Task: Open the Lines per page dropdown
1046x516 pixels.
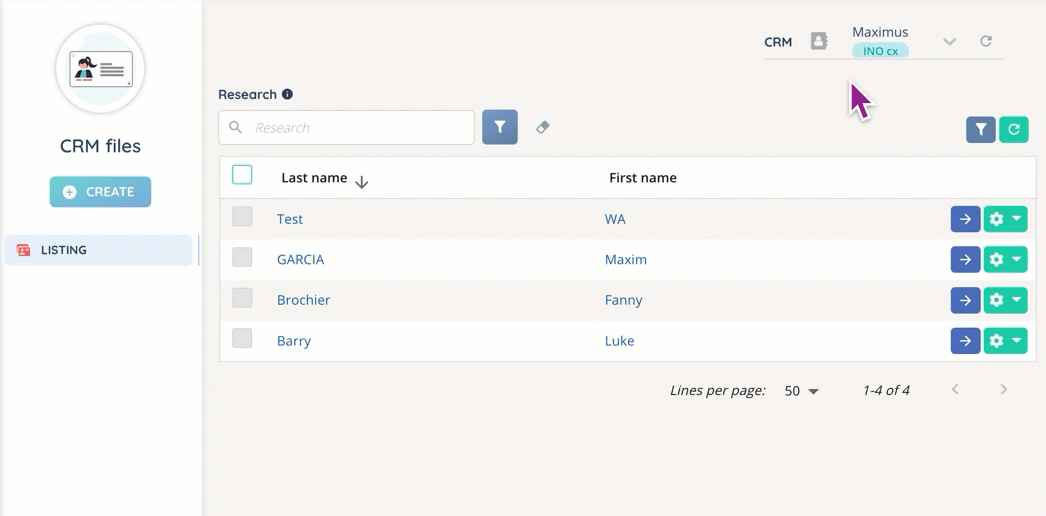Action: tap(802, 391)
